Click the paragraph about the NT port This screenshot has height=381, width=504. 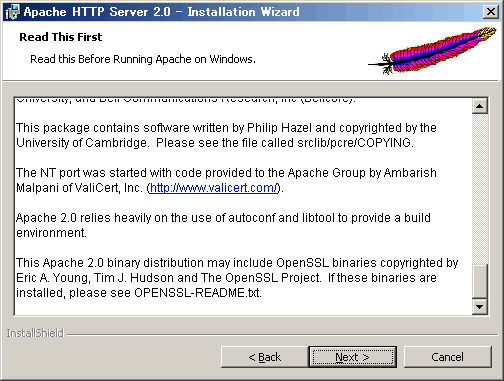coord(226,180)
